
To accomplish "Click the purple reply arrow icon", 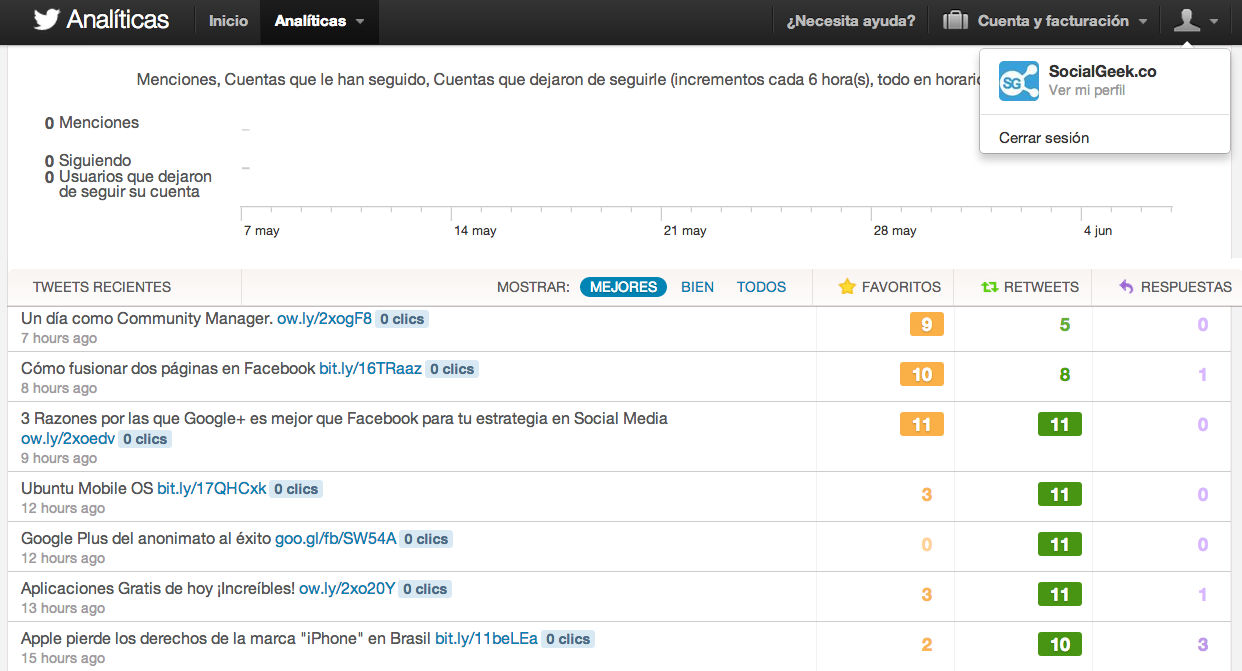I will tap(1126, 287).
